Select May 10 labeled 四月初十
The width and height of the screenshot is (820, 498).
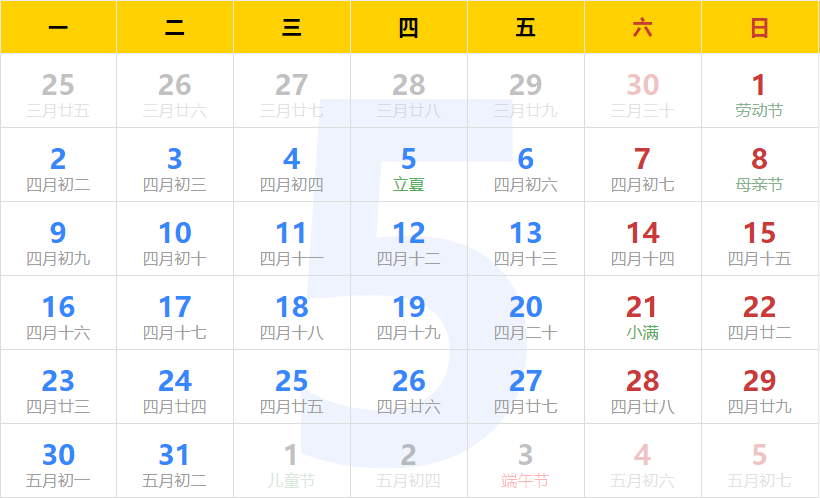pyautogui.click(x=175, y=239)
